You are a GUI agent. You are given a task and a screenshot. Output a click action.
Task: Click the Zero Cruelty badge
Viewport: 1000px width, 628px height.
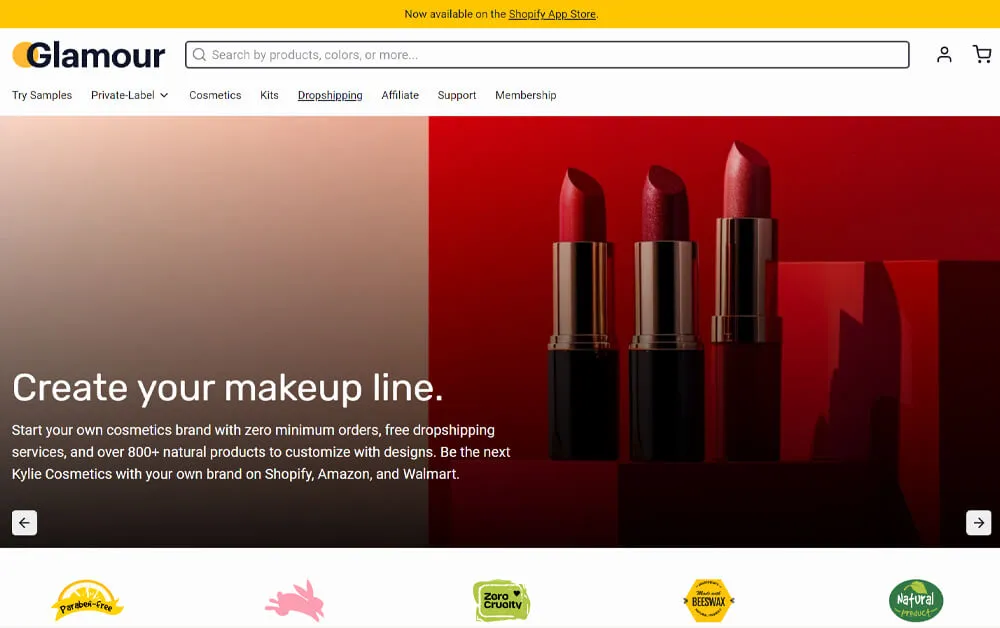coord(501,600)
